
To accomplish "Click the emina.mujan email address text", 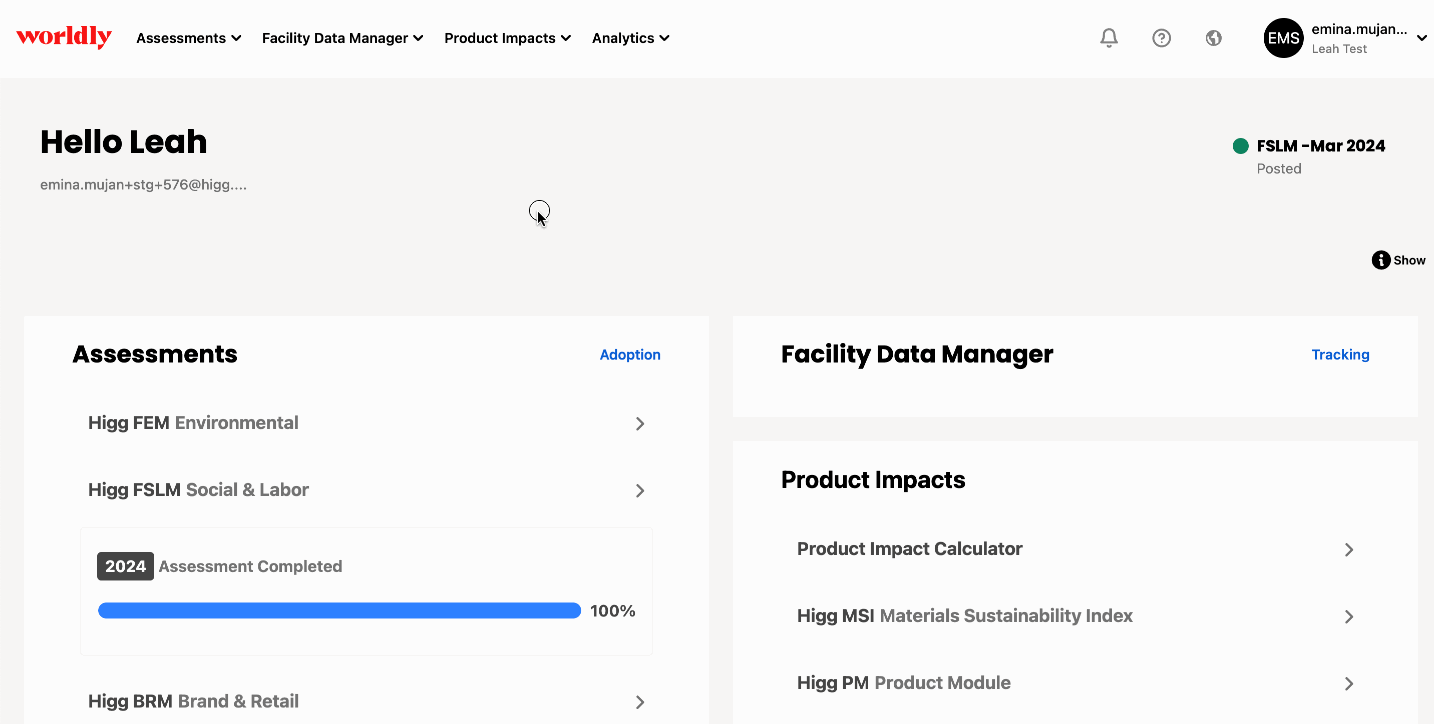I will pos(143,185).
